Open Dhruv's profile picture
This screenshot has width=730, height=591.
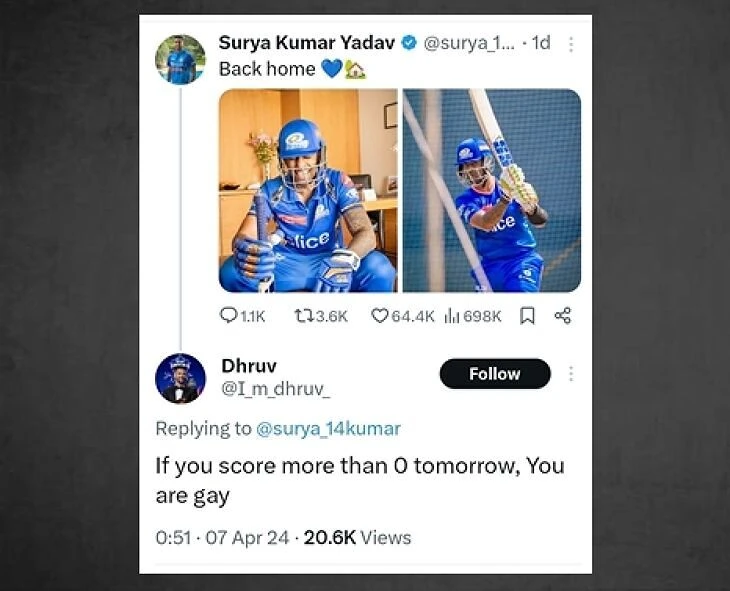click(181, 379)
